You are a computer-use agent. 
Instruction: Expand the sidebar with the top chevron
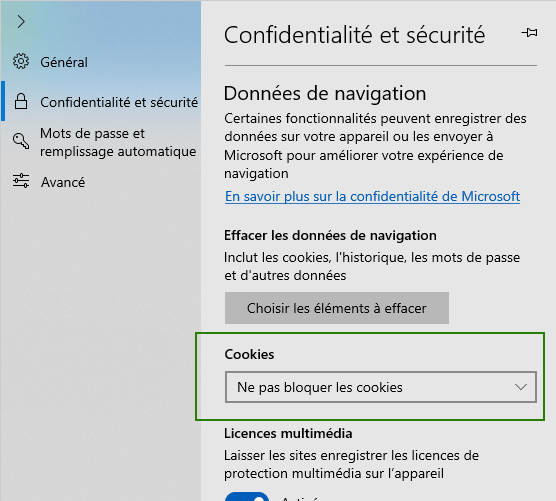click(21, 22)
